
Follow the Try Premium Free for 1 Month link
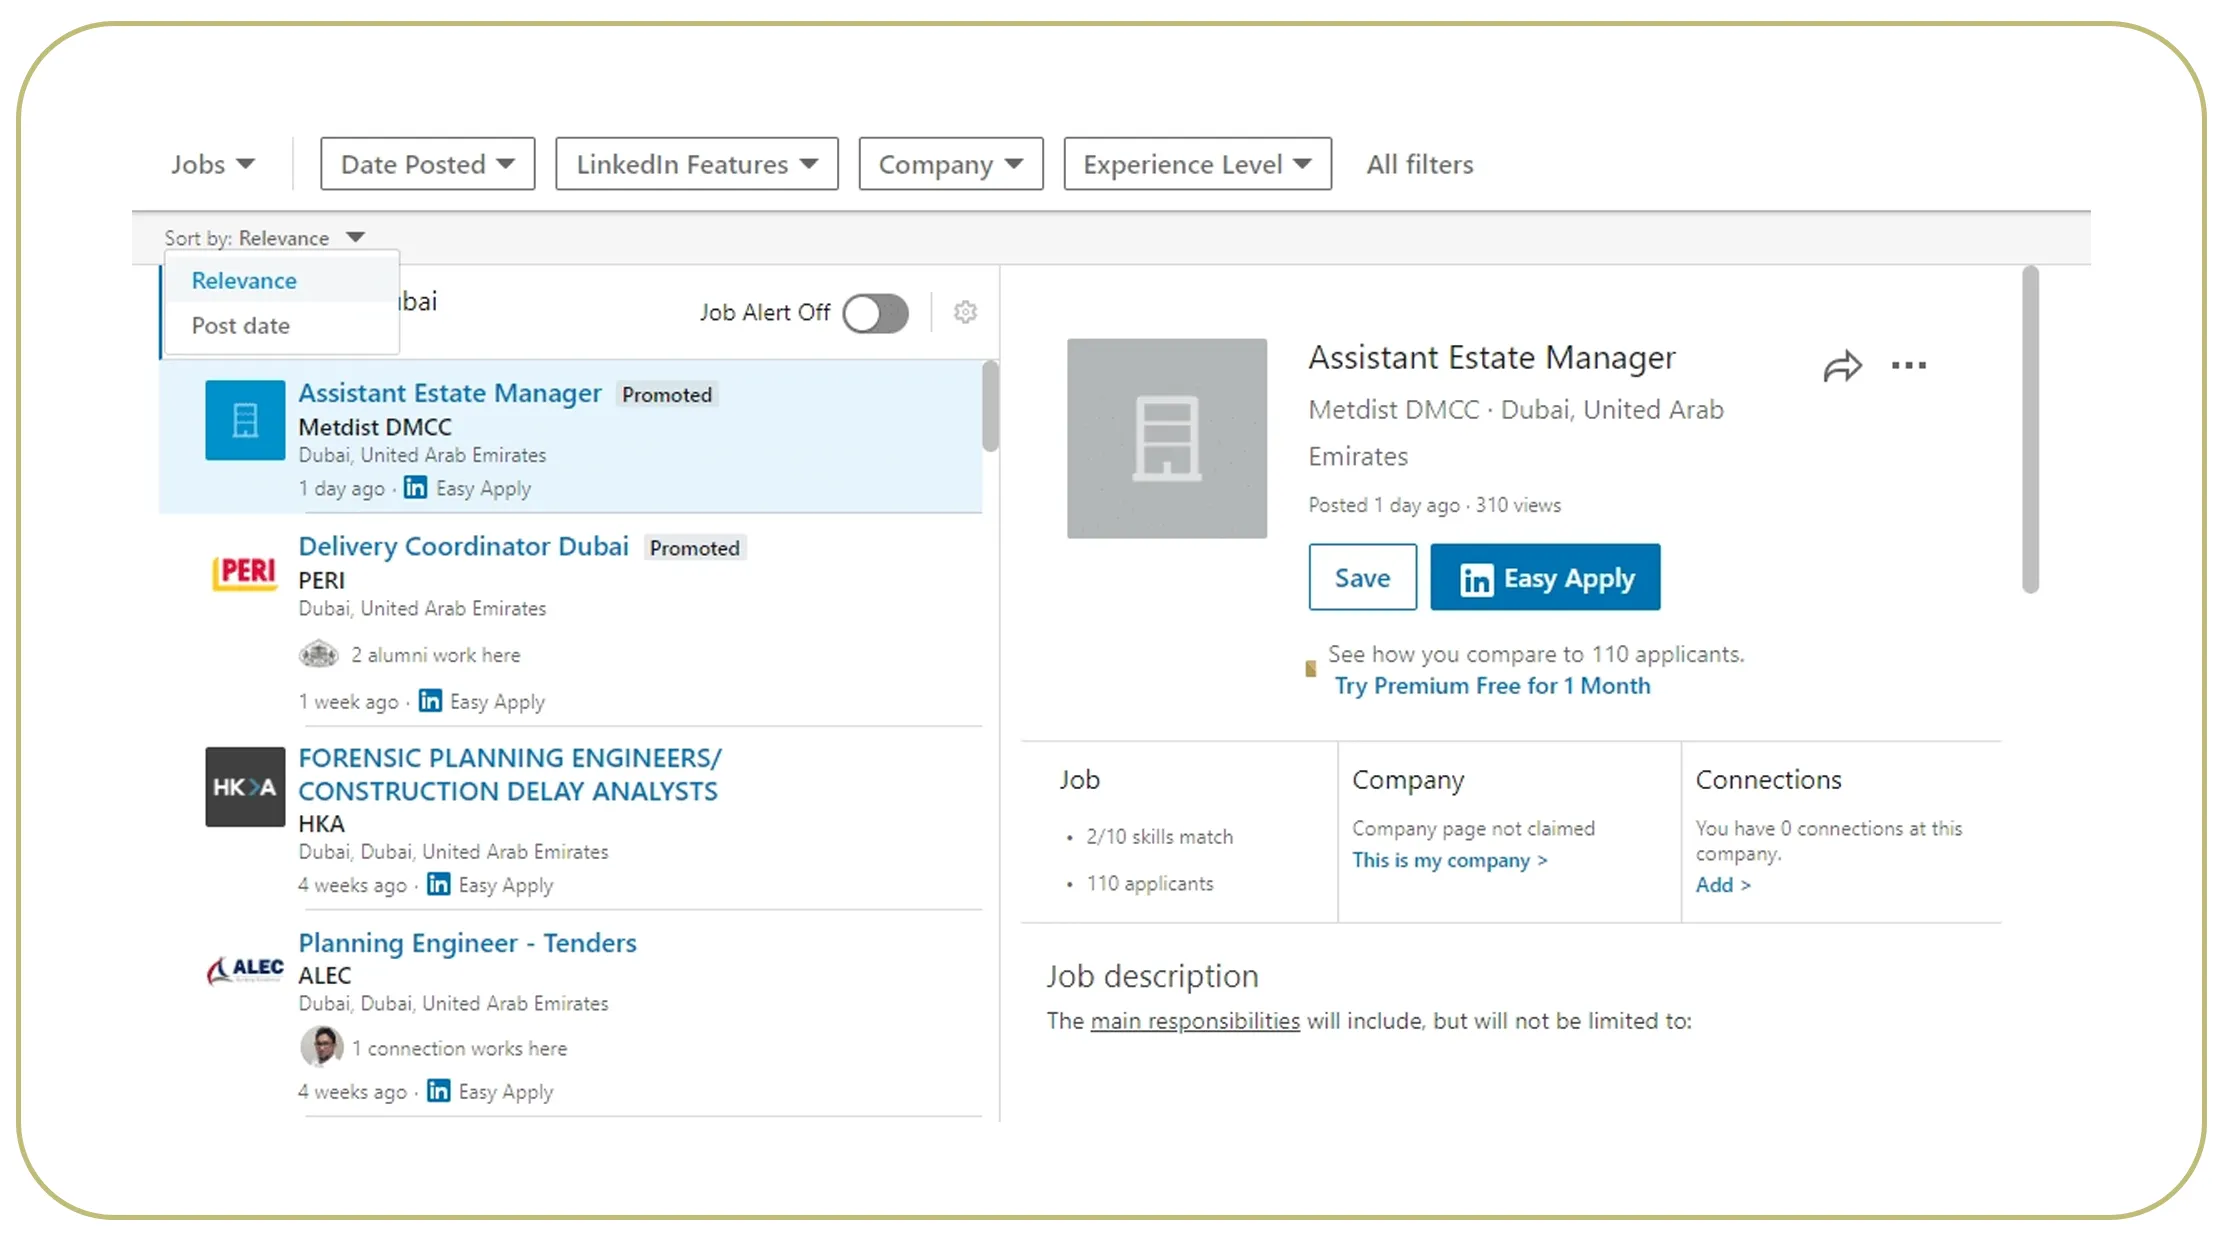(1491, 686)
